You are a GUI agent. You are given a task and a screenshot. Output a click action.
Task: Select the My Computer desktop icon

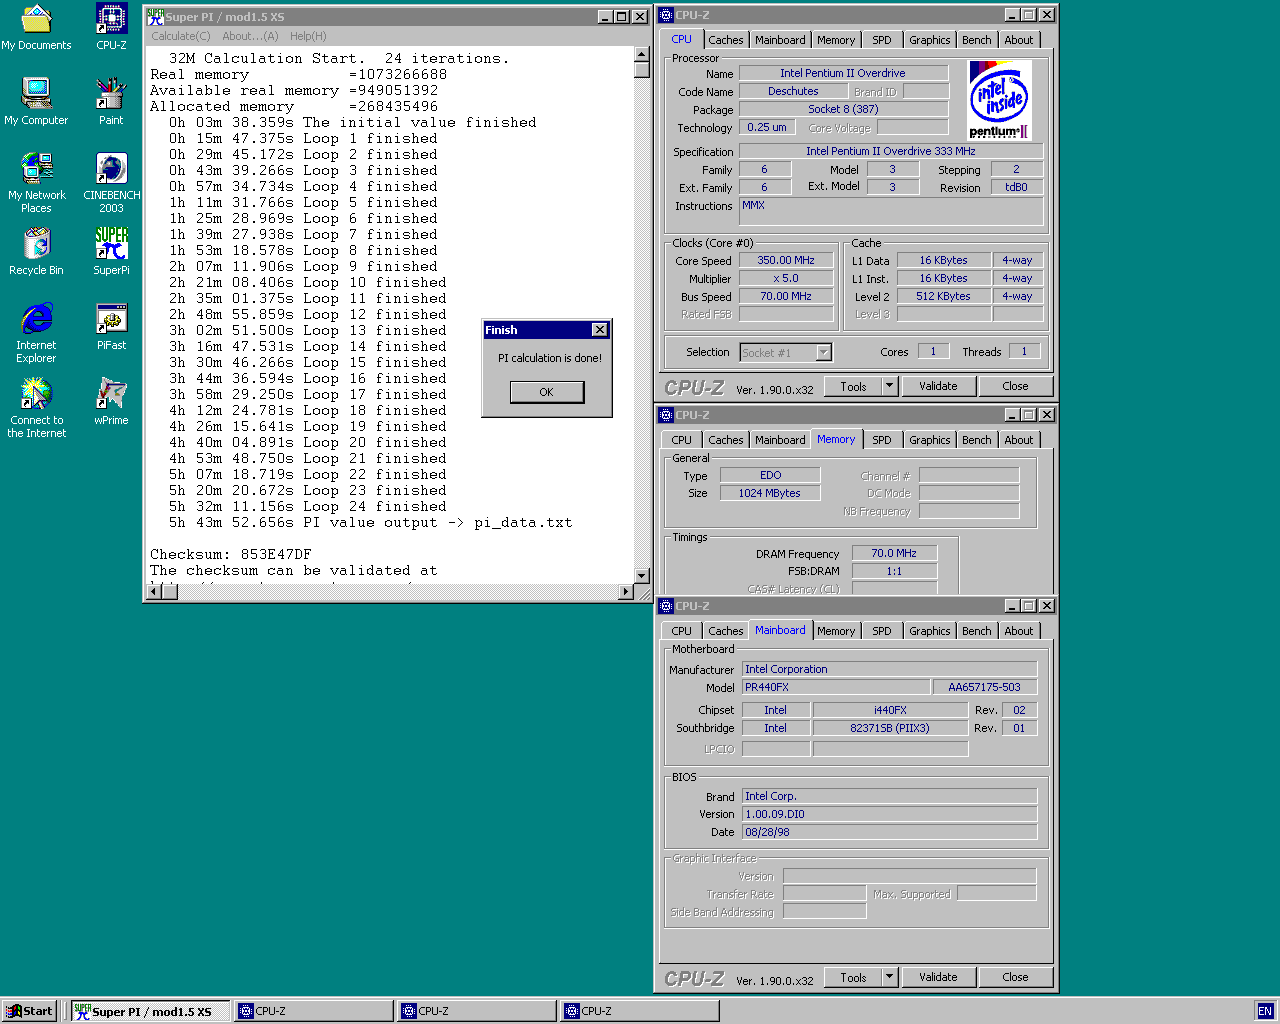pyautogui.click(x=36, y=102)
